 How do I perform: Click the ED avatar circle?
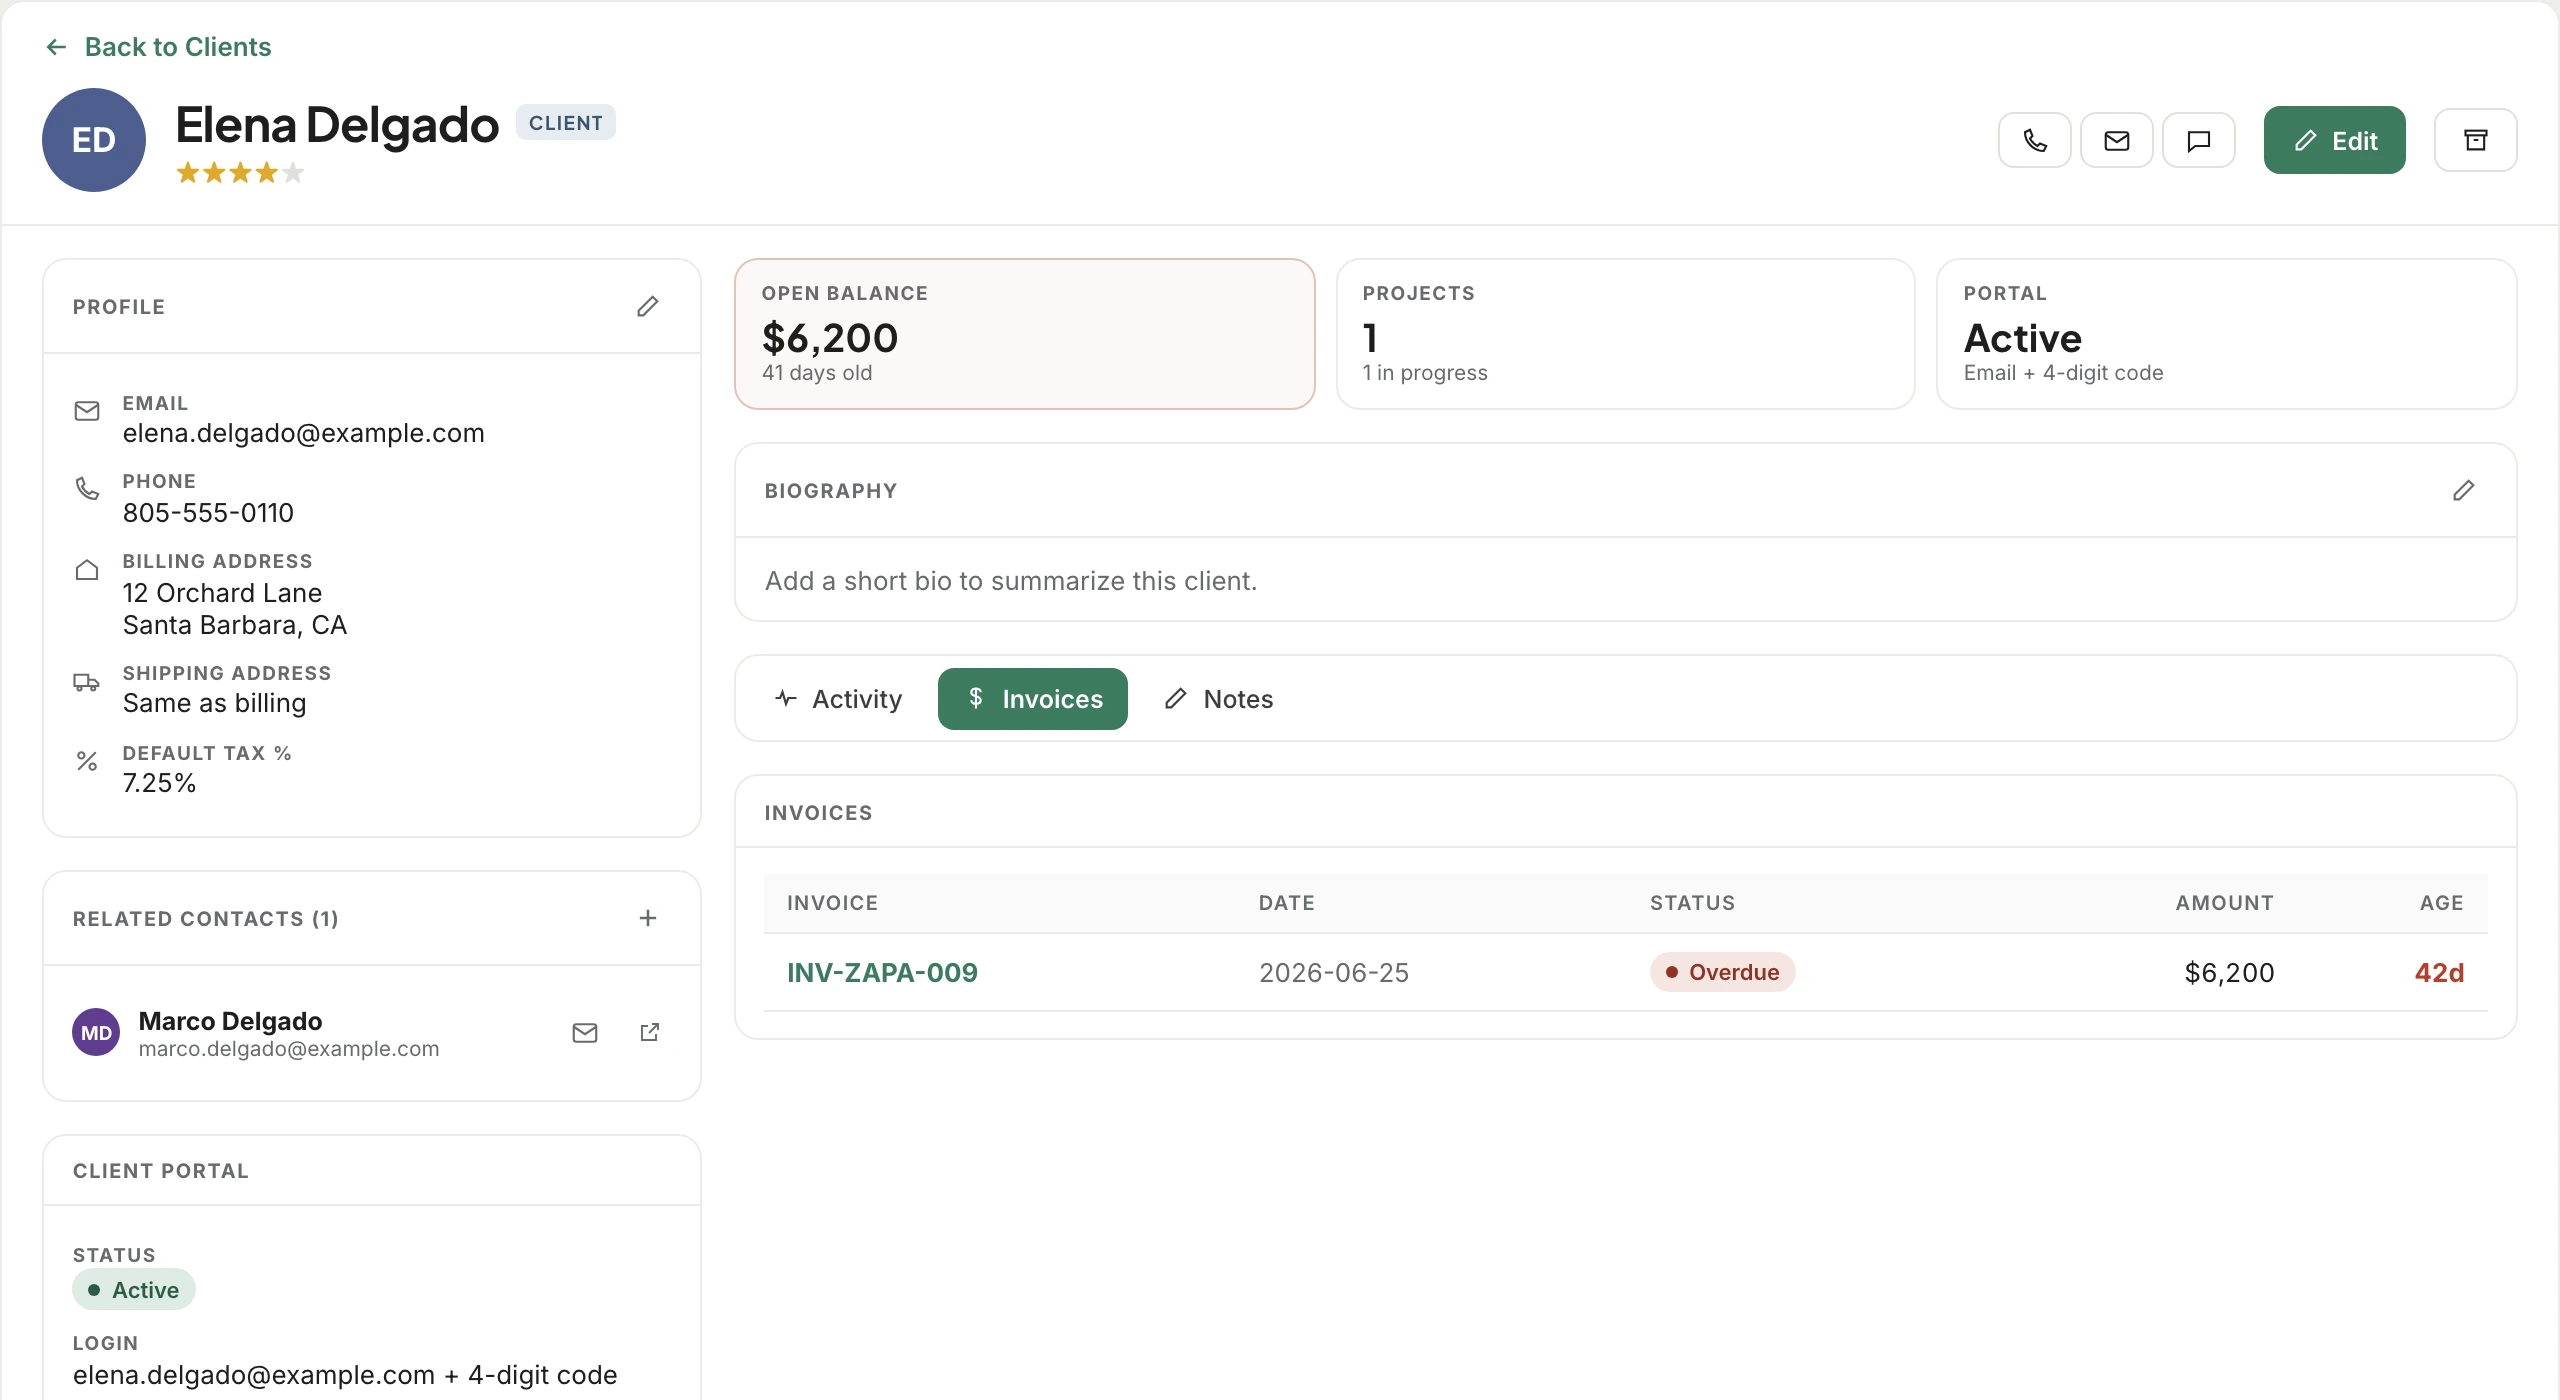(94, 140)
